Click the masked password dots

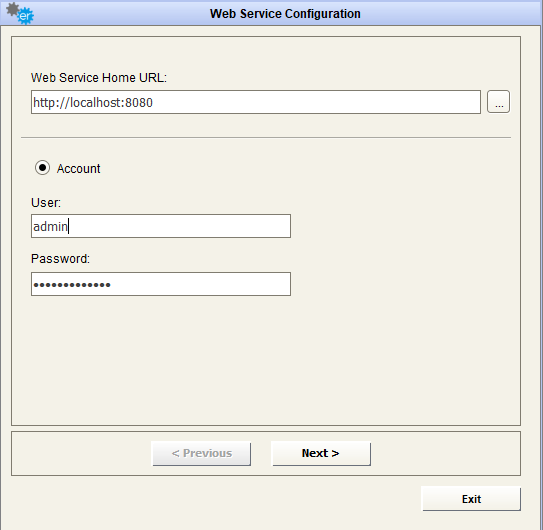pyautogui.click(x=72, y=285)
